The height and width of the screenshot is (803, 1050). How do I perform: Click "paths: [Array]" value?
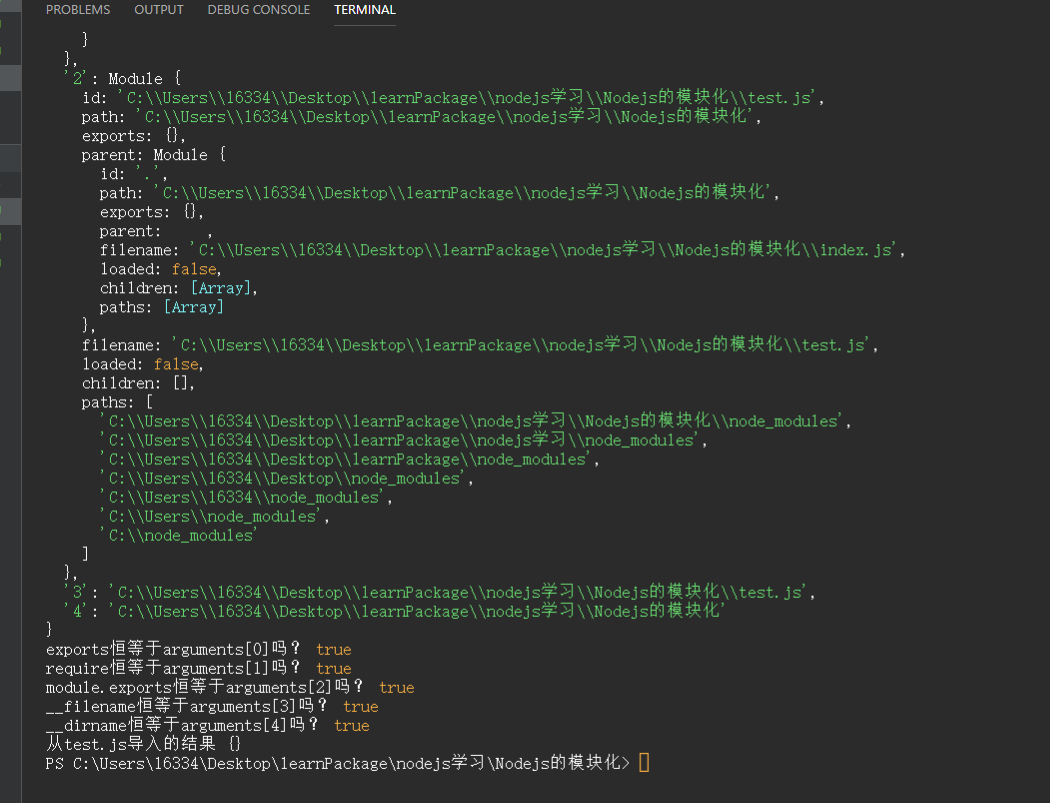tap(194, 307)
